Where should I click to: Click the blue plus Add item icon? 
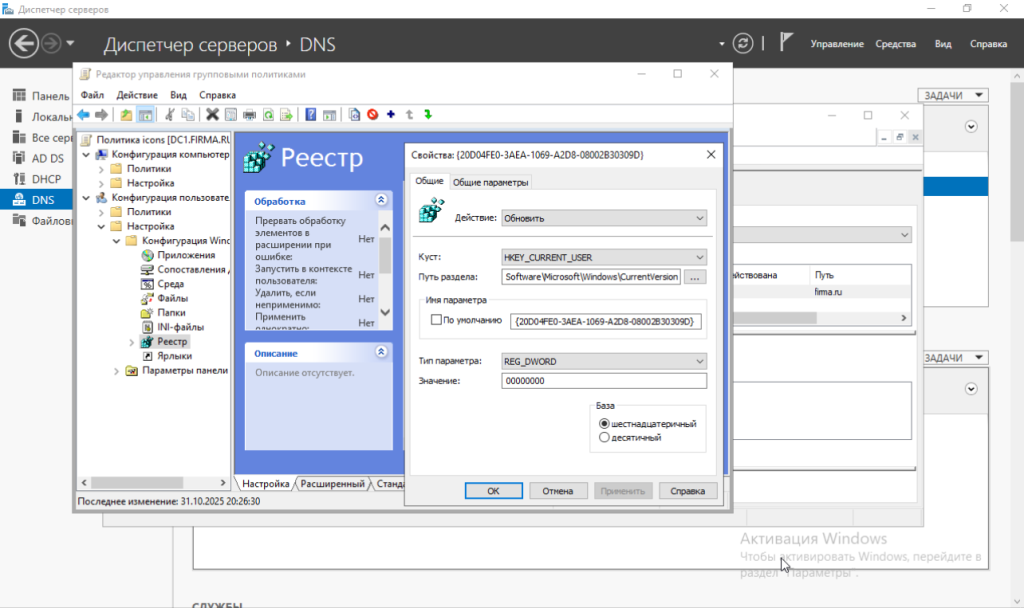click(x=391, y=114)
